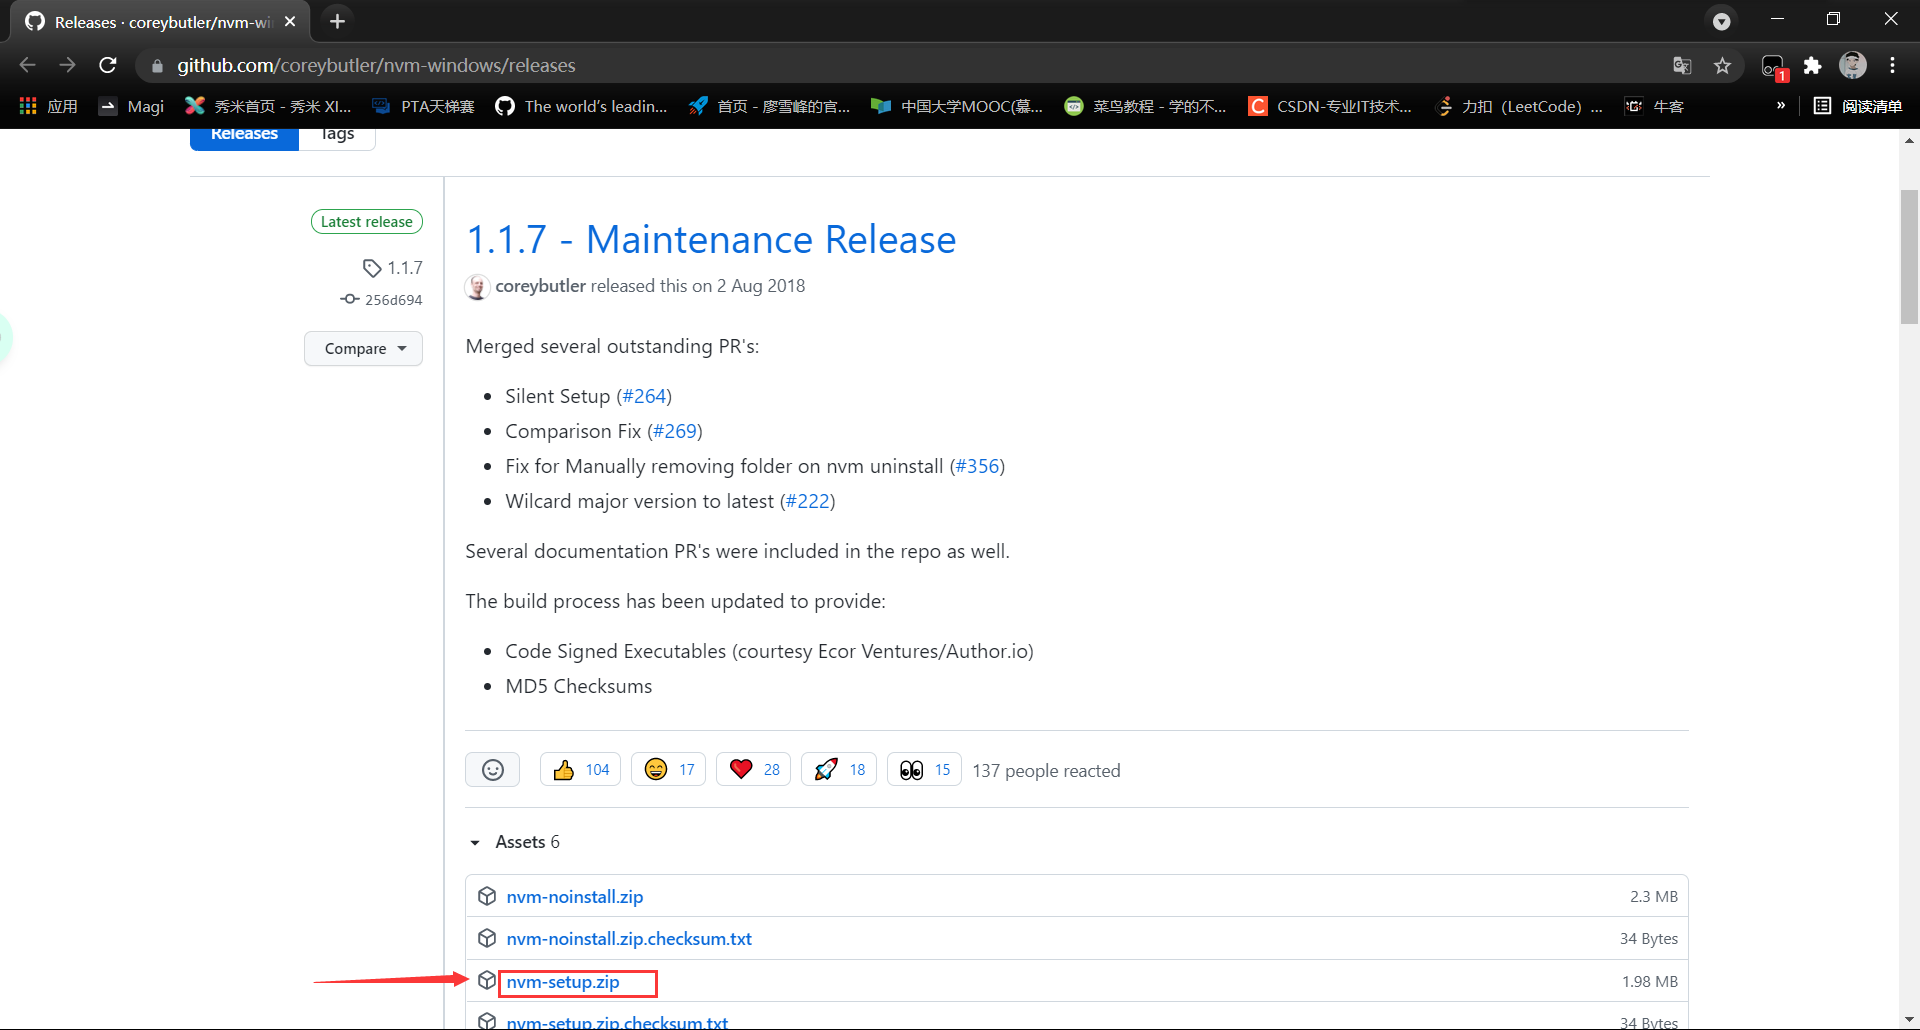Select the Releases tab
Image resolution: width=1920 pixels, height=1030 pixels.
coord(244,138)
